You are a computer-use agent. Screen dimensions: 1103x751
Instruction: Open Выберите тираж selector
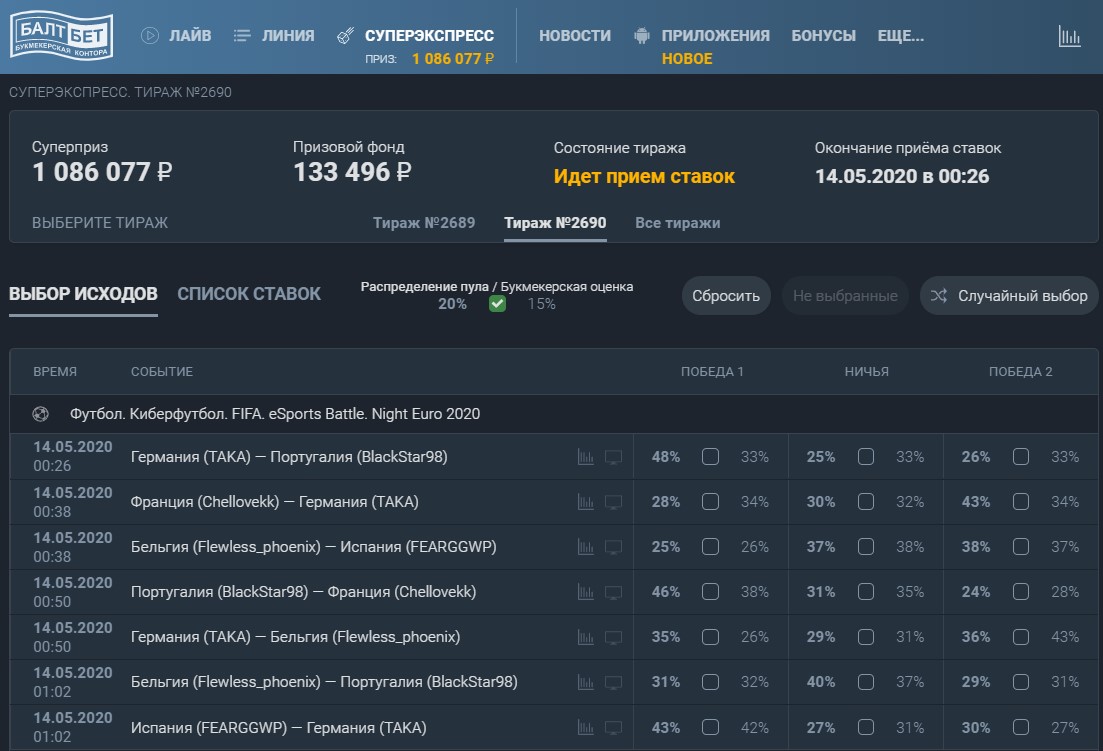pyautogui.click(x=100, y=223)
